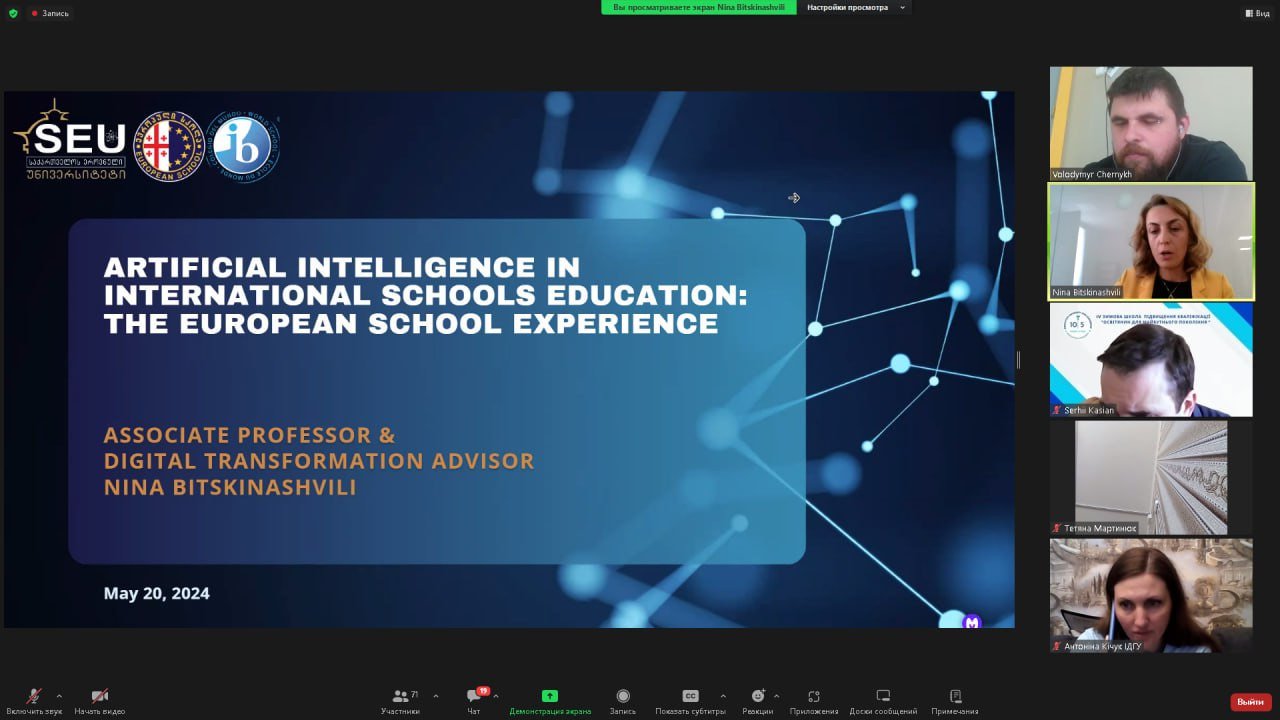Viewport: 1280px width, 720px height.
Task: Click the green shield encryption icon
Action: [13, 13]
